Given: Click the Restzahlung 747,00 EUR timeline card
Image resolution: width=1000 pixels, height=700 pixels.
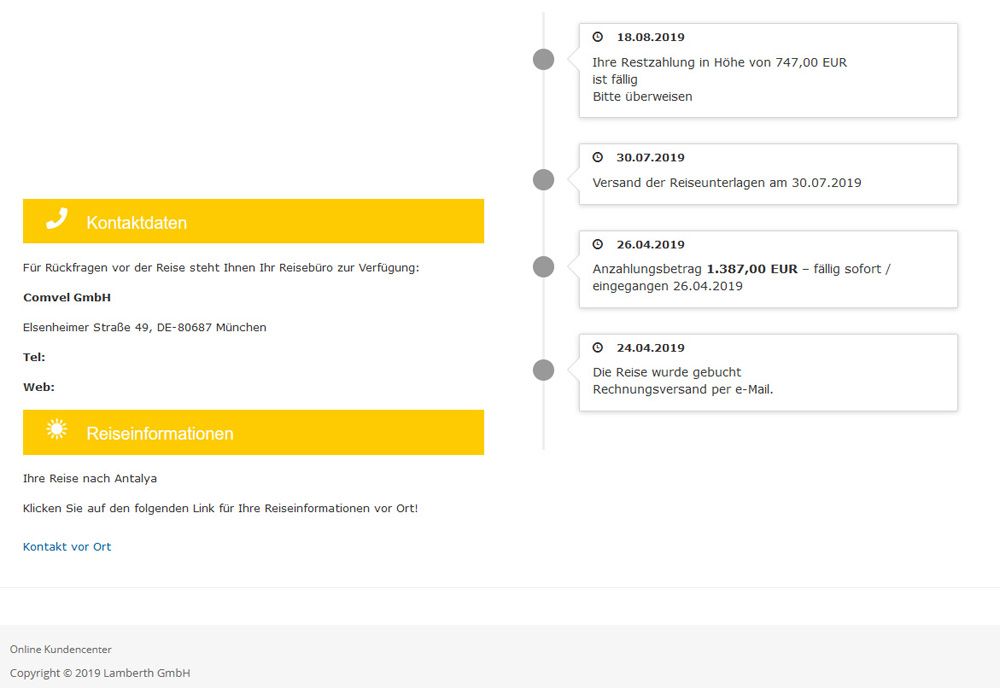Looking at the screenshot, I should point(768,71).
